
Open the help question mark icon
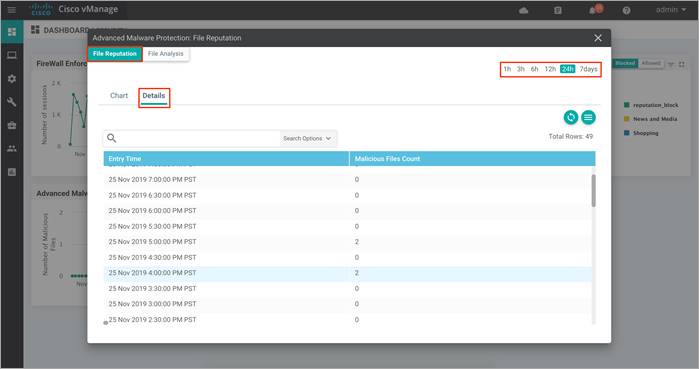click(626, 10)
